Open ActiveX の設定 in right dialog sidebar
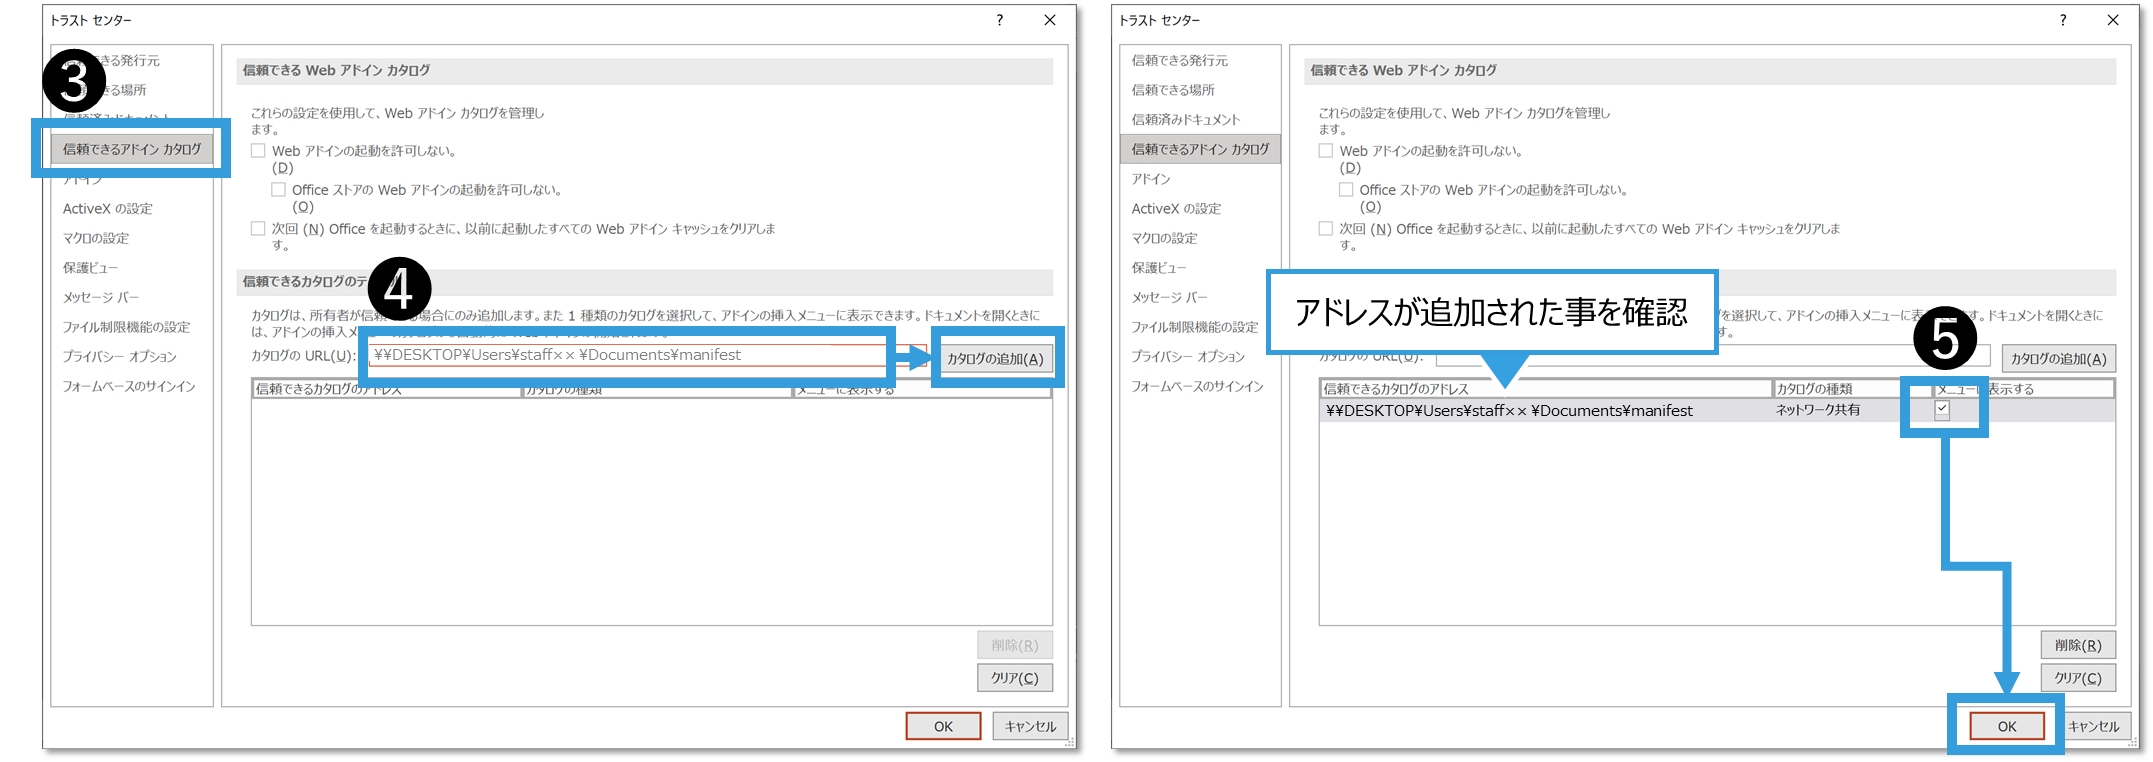Image resolution: width=2153 pixels, height=762 pixels. [x=1175, y=209]
